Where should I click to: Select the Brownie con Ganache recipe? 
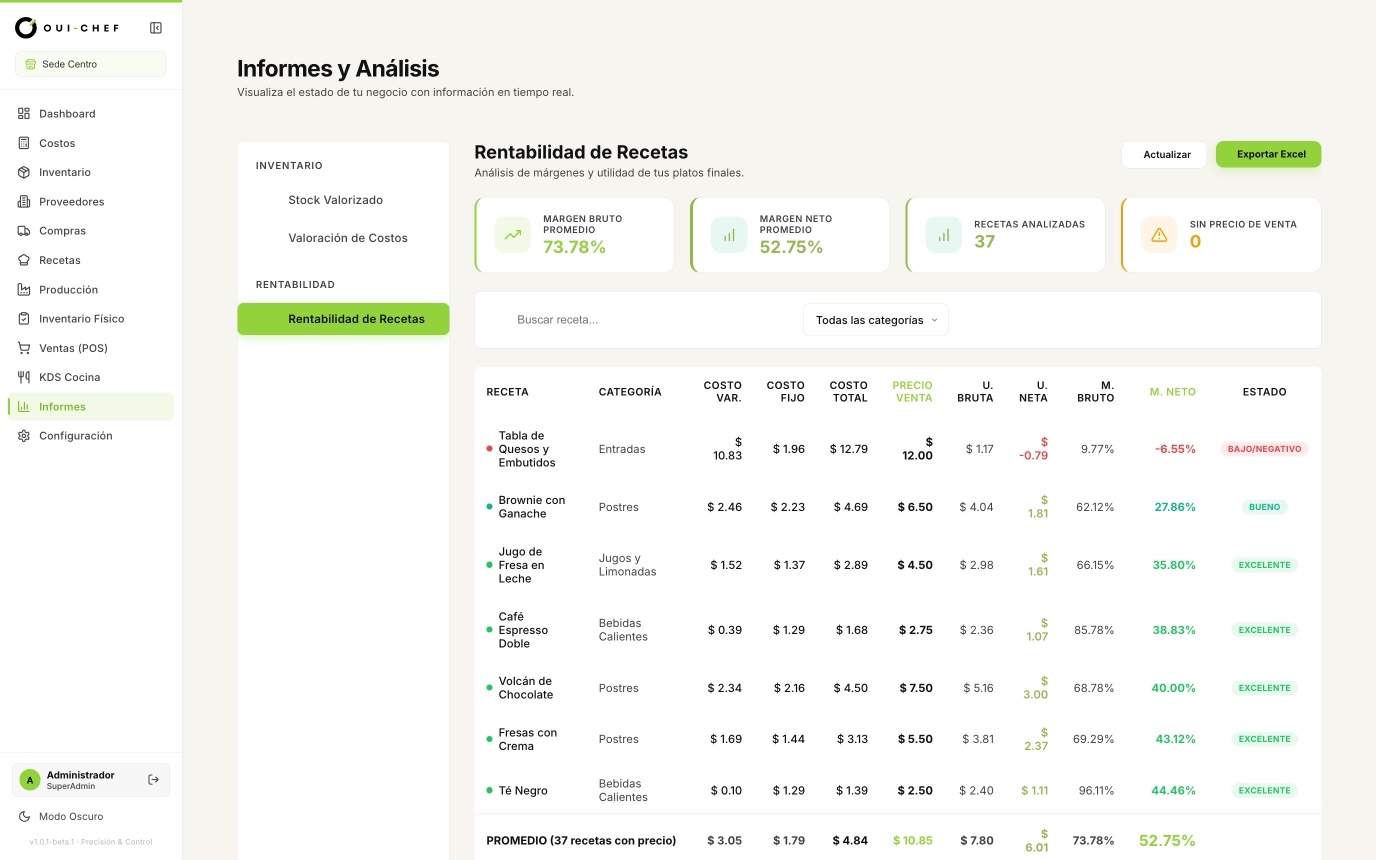[532, 507]
